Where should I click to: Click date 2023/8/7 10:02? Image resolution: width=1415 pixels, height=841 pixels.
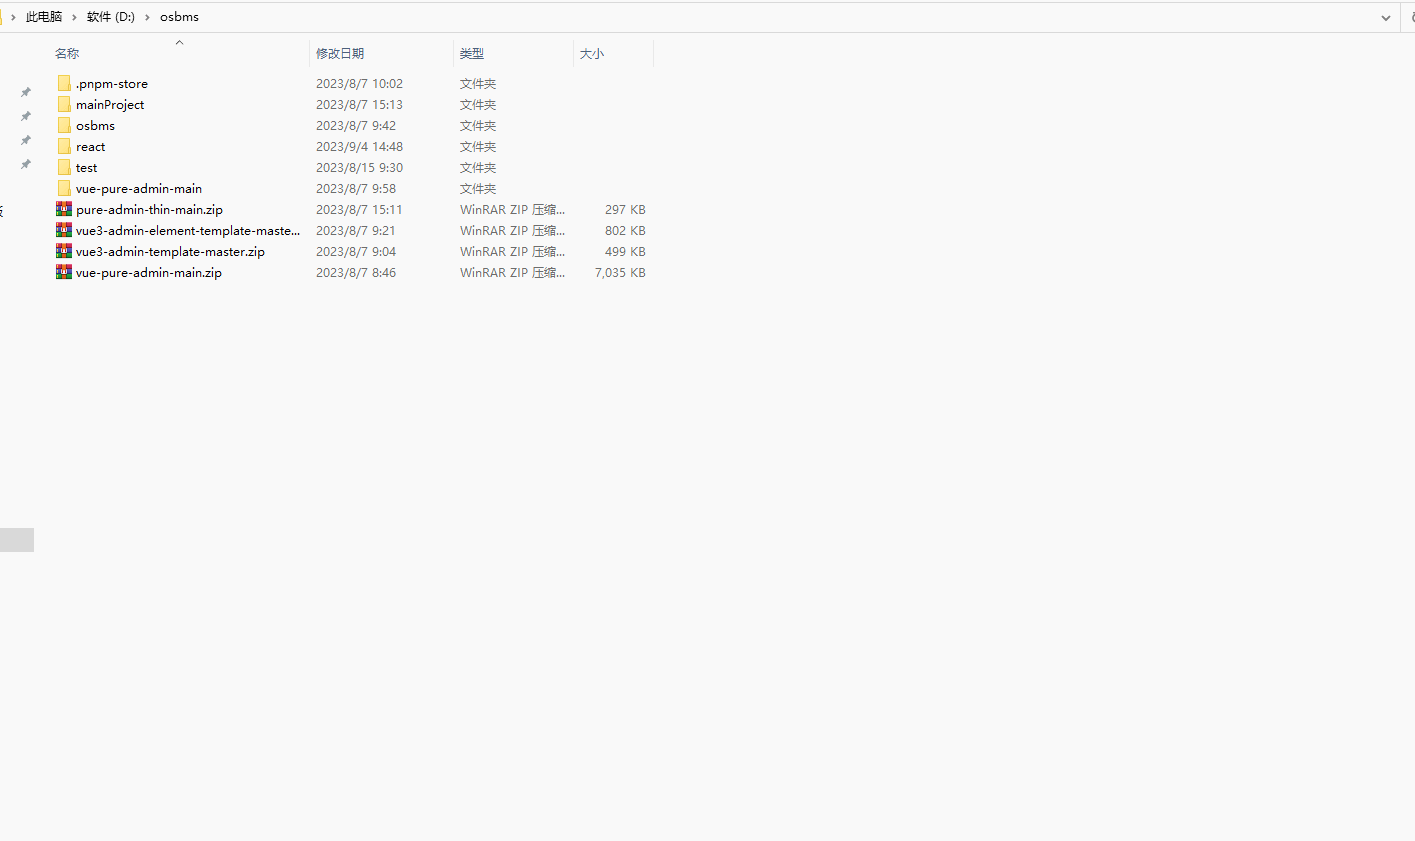point(359,84)
